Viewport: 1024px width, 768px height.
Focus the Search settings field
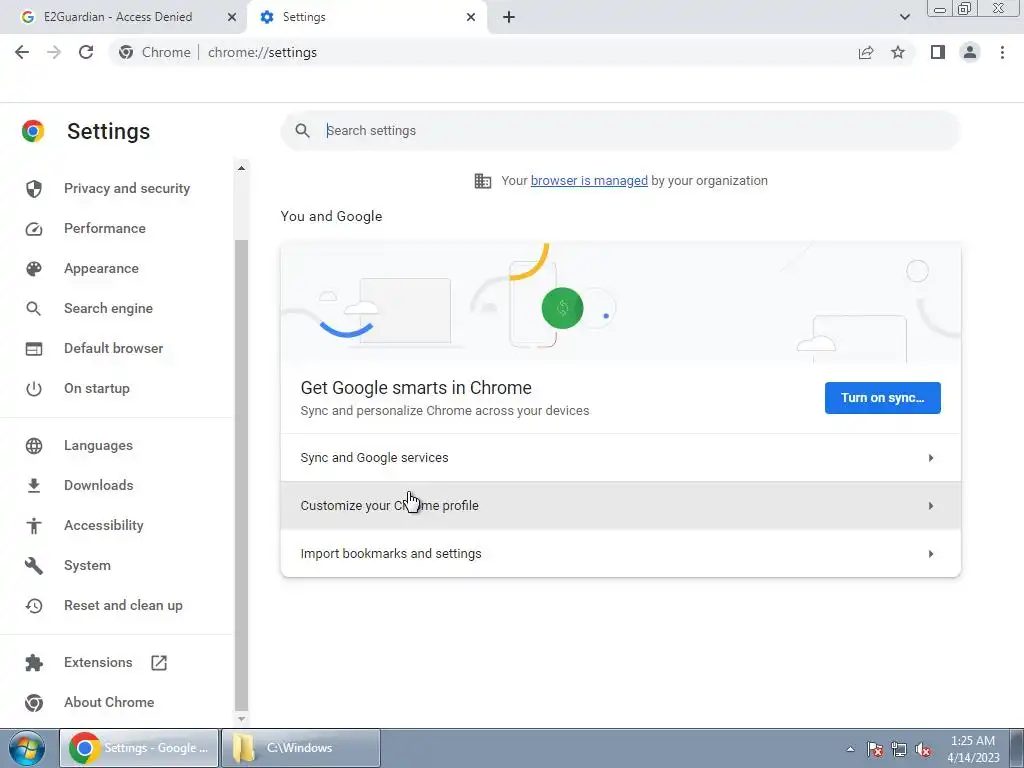pos(620,131)
